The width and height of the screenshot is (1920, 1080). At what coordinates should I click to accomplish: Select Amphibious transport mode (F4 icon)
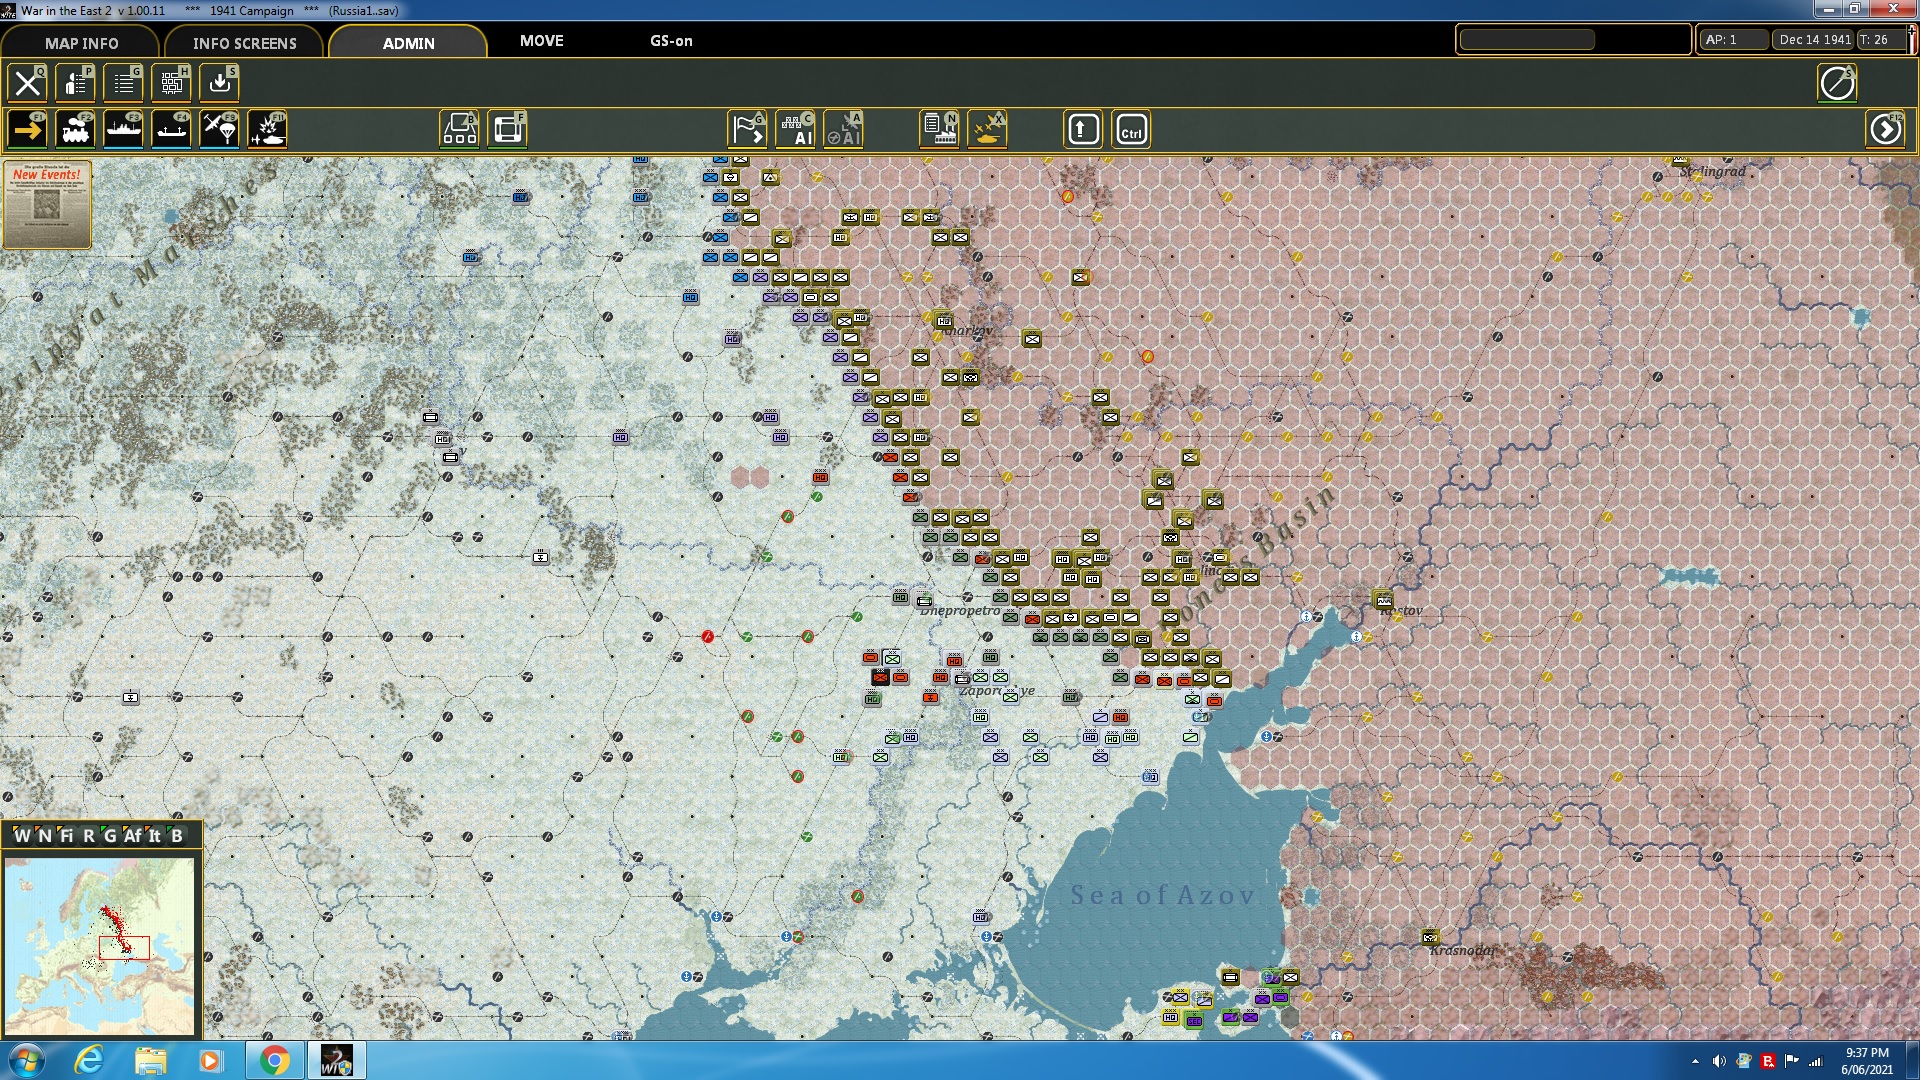pos(171,130)
